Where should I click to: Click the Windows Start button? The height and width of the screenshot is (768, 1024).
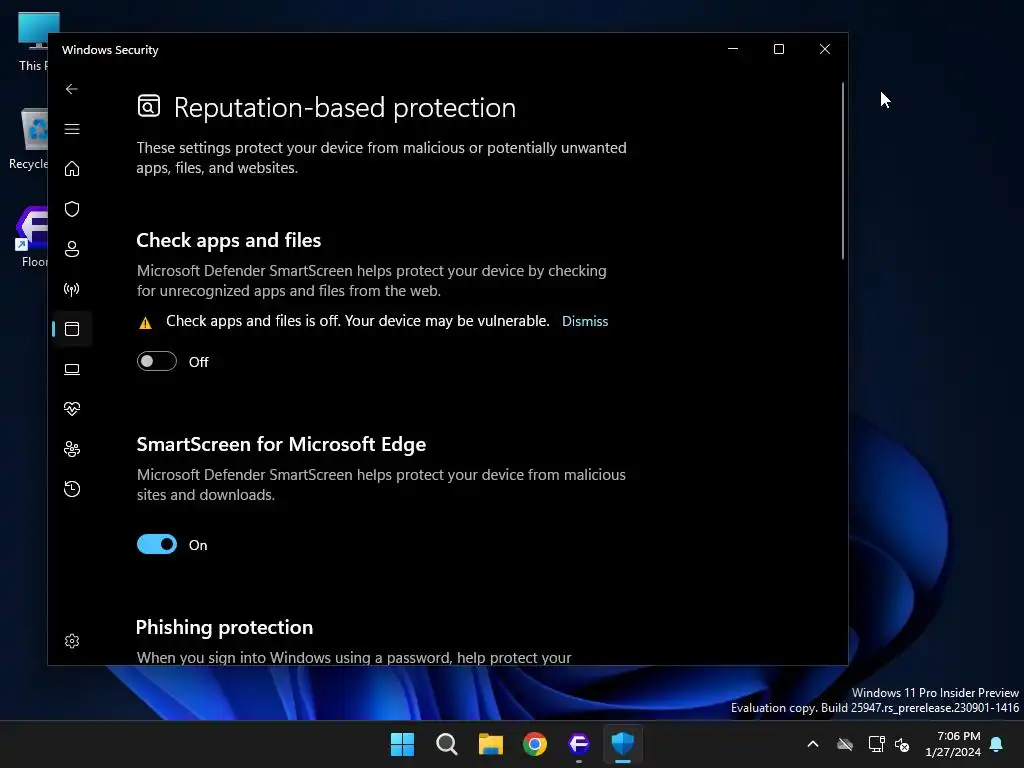click(402, 744)
